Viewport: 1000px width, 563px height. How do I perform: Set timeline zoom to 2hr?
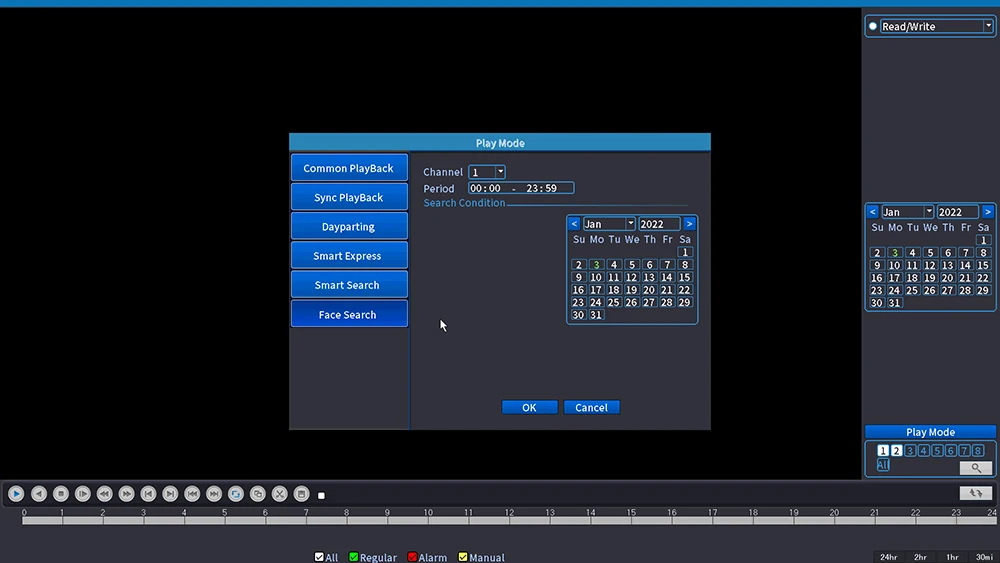(920, 557)
